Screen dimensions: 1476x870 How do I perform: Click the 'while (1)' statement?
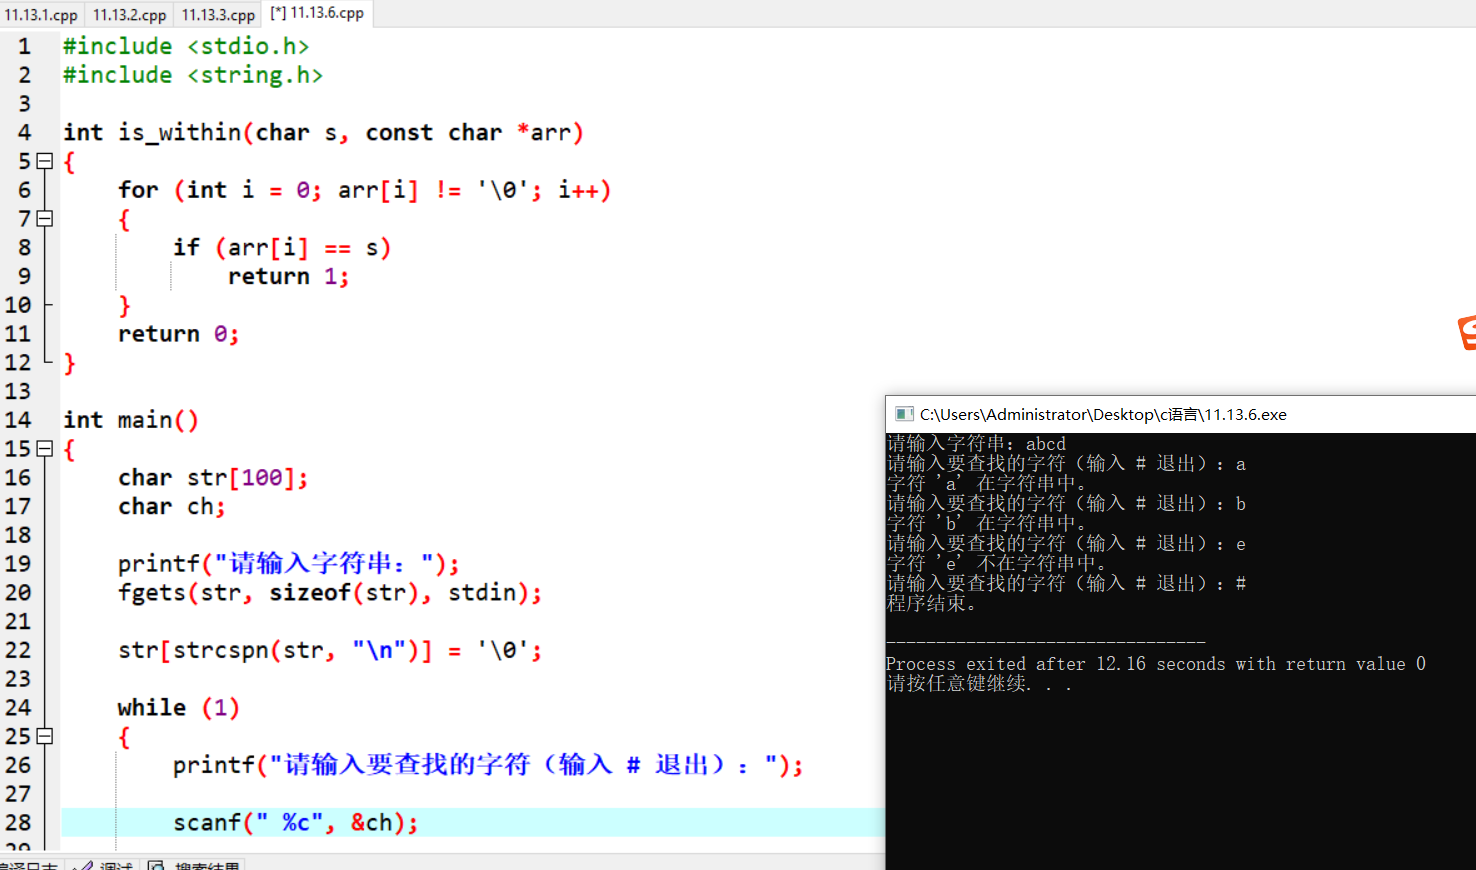pyautogui.click(x=178, y=708)
